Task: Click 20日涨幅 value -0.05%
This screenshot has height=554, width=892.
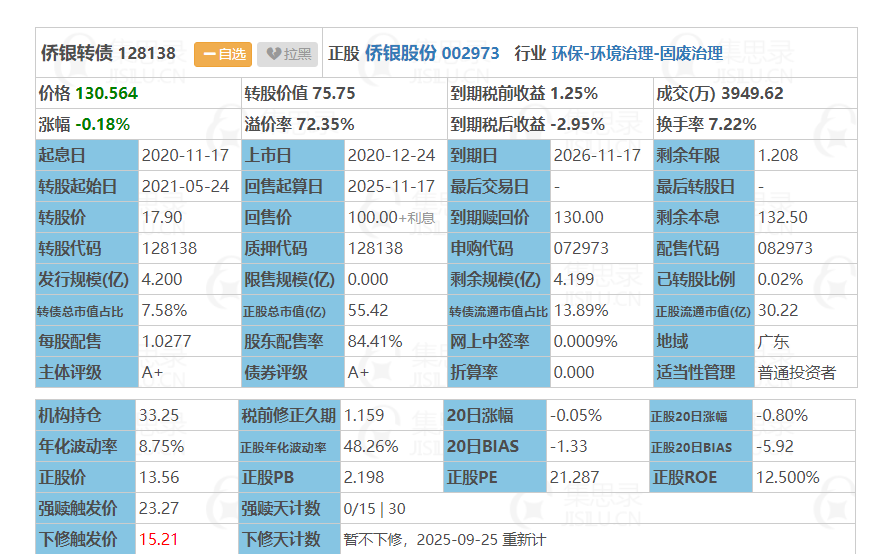Action: click(576, 415)
